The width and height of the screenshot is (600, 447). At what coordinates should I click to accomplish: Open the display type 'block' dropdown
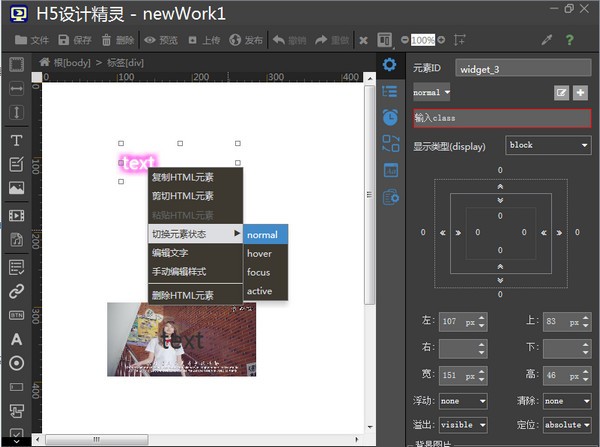[547, 145]
